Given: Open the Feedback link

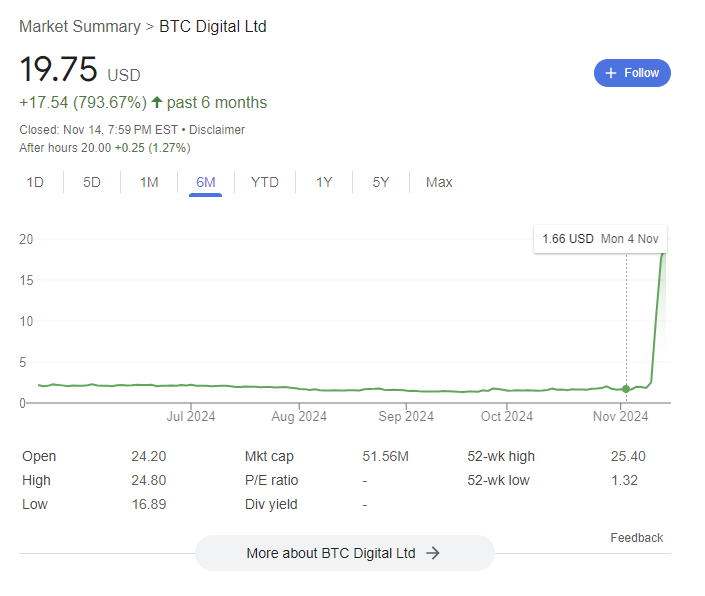Looking at the screenshot, I should pyautogui.click(x=637, y=538).
